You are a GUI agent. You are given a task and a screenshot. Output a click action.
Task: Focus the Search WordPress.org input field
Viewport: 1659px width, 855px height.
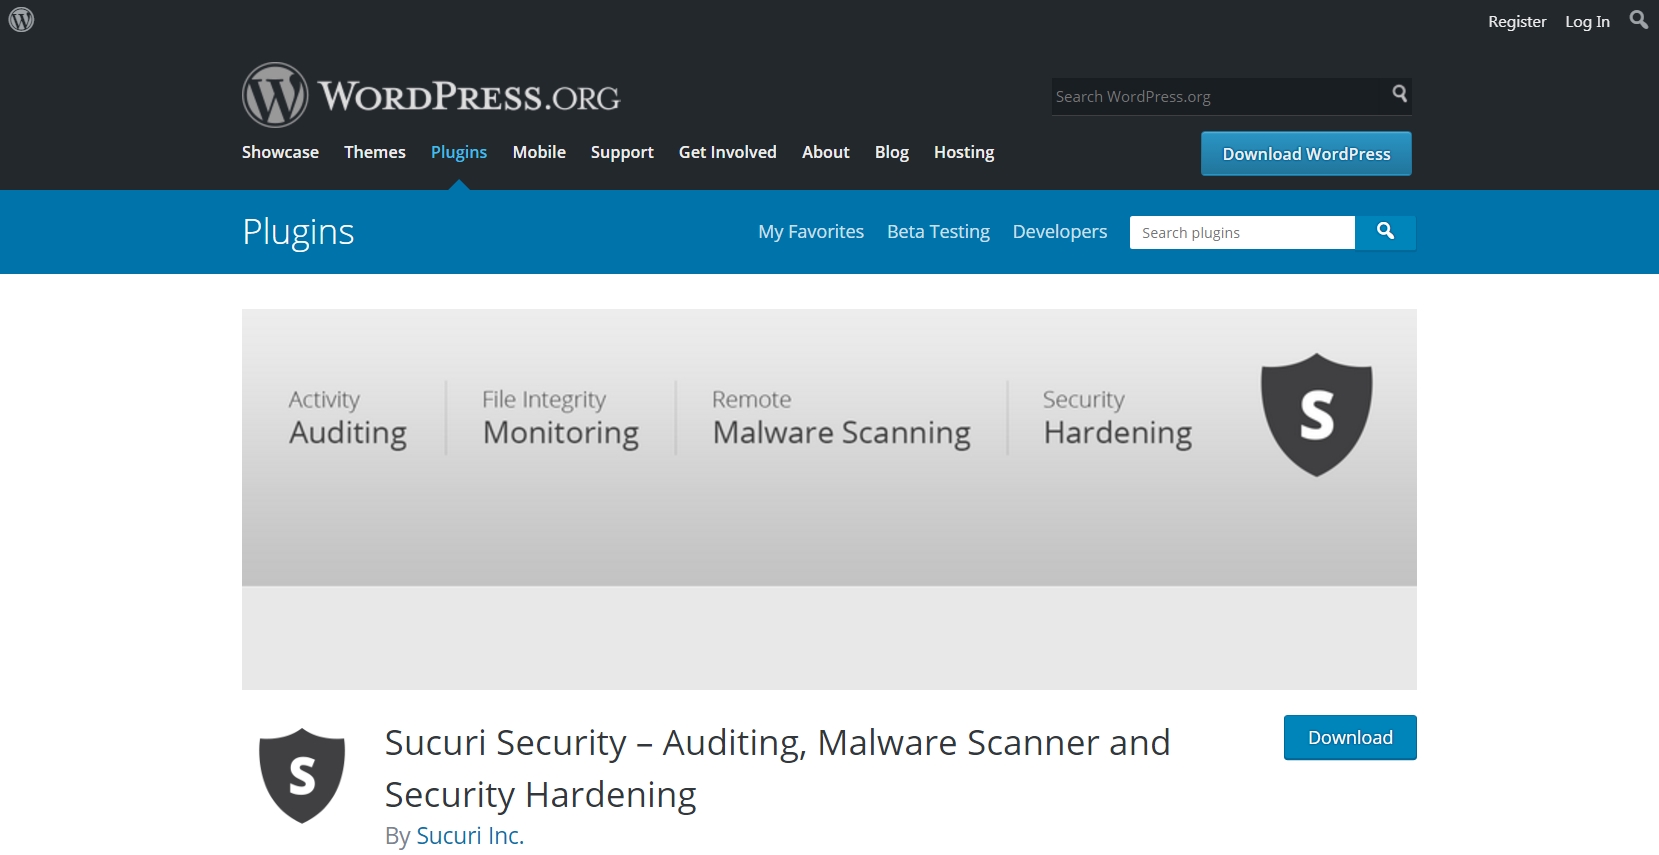tap(1218, 97)
